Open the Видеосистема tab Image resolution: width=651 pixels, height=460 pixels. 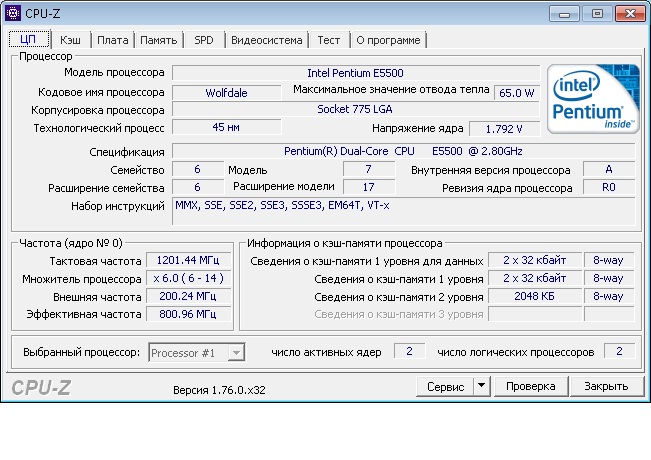pos(267,40)
